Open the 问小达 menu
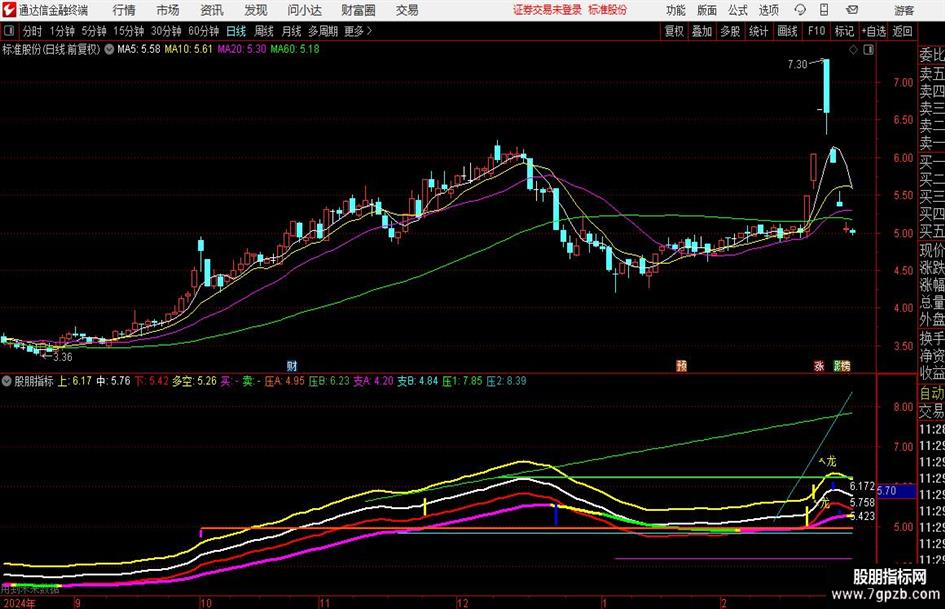This screenshot has width=945, height=609. (x=304, y=10)
